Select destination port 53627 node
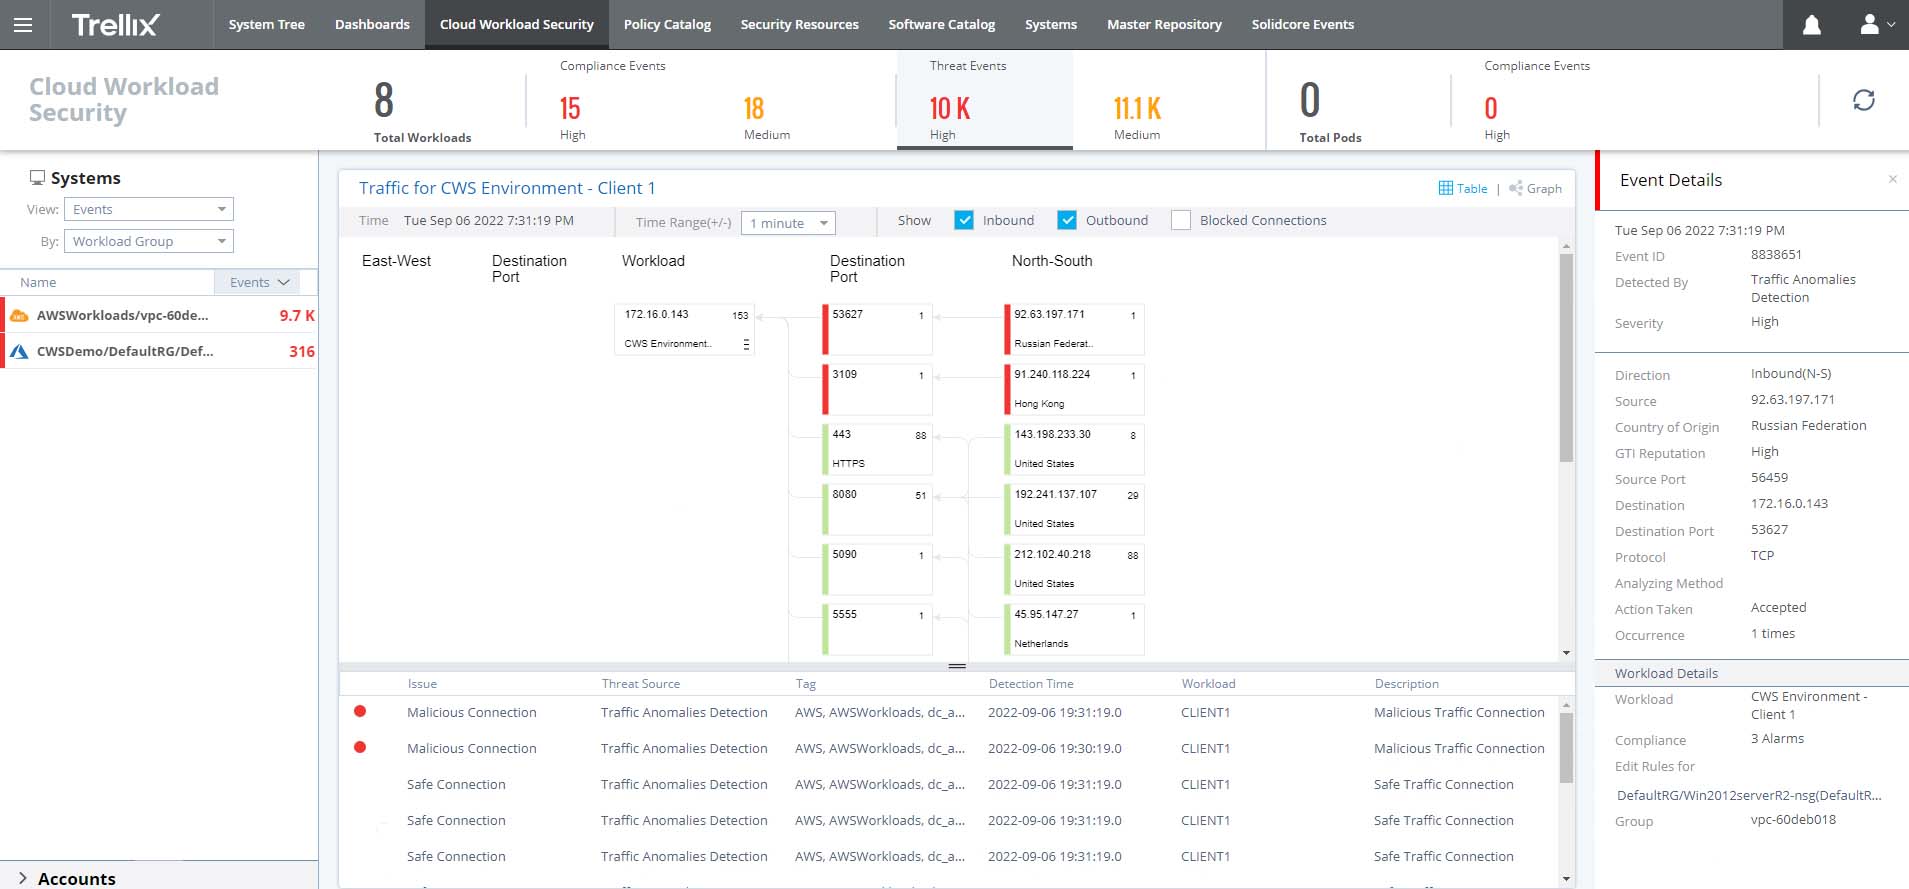Viewport: 1909px width, 889px height. point(877,329)
